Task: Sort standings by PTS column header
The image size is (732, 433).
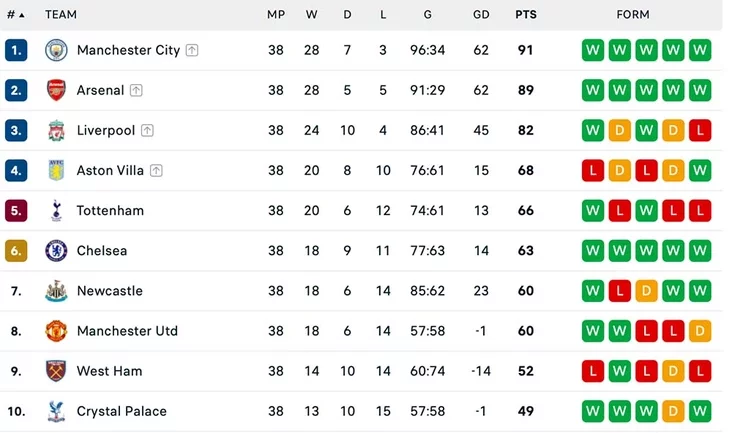Action: (526, 14)
